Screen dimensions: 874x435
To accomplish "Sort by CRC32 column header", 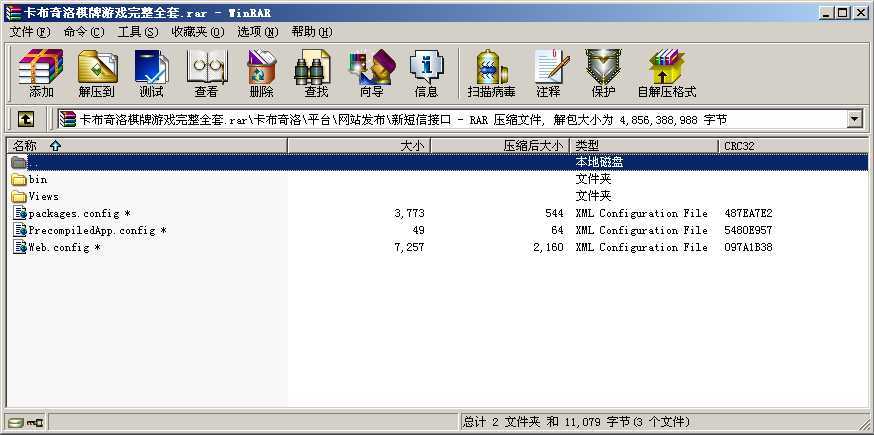I will [793, 146].
